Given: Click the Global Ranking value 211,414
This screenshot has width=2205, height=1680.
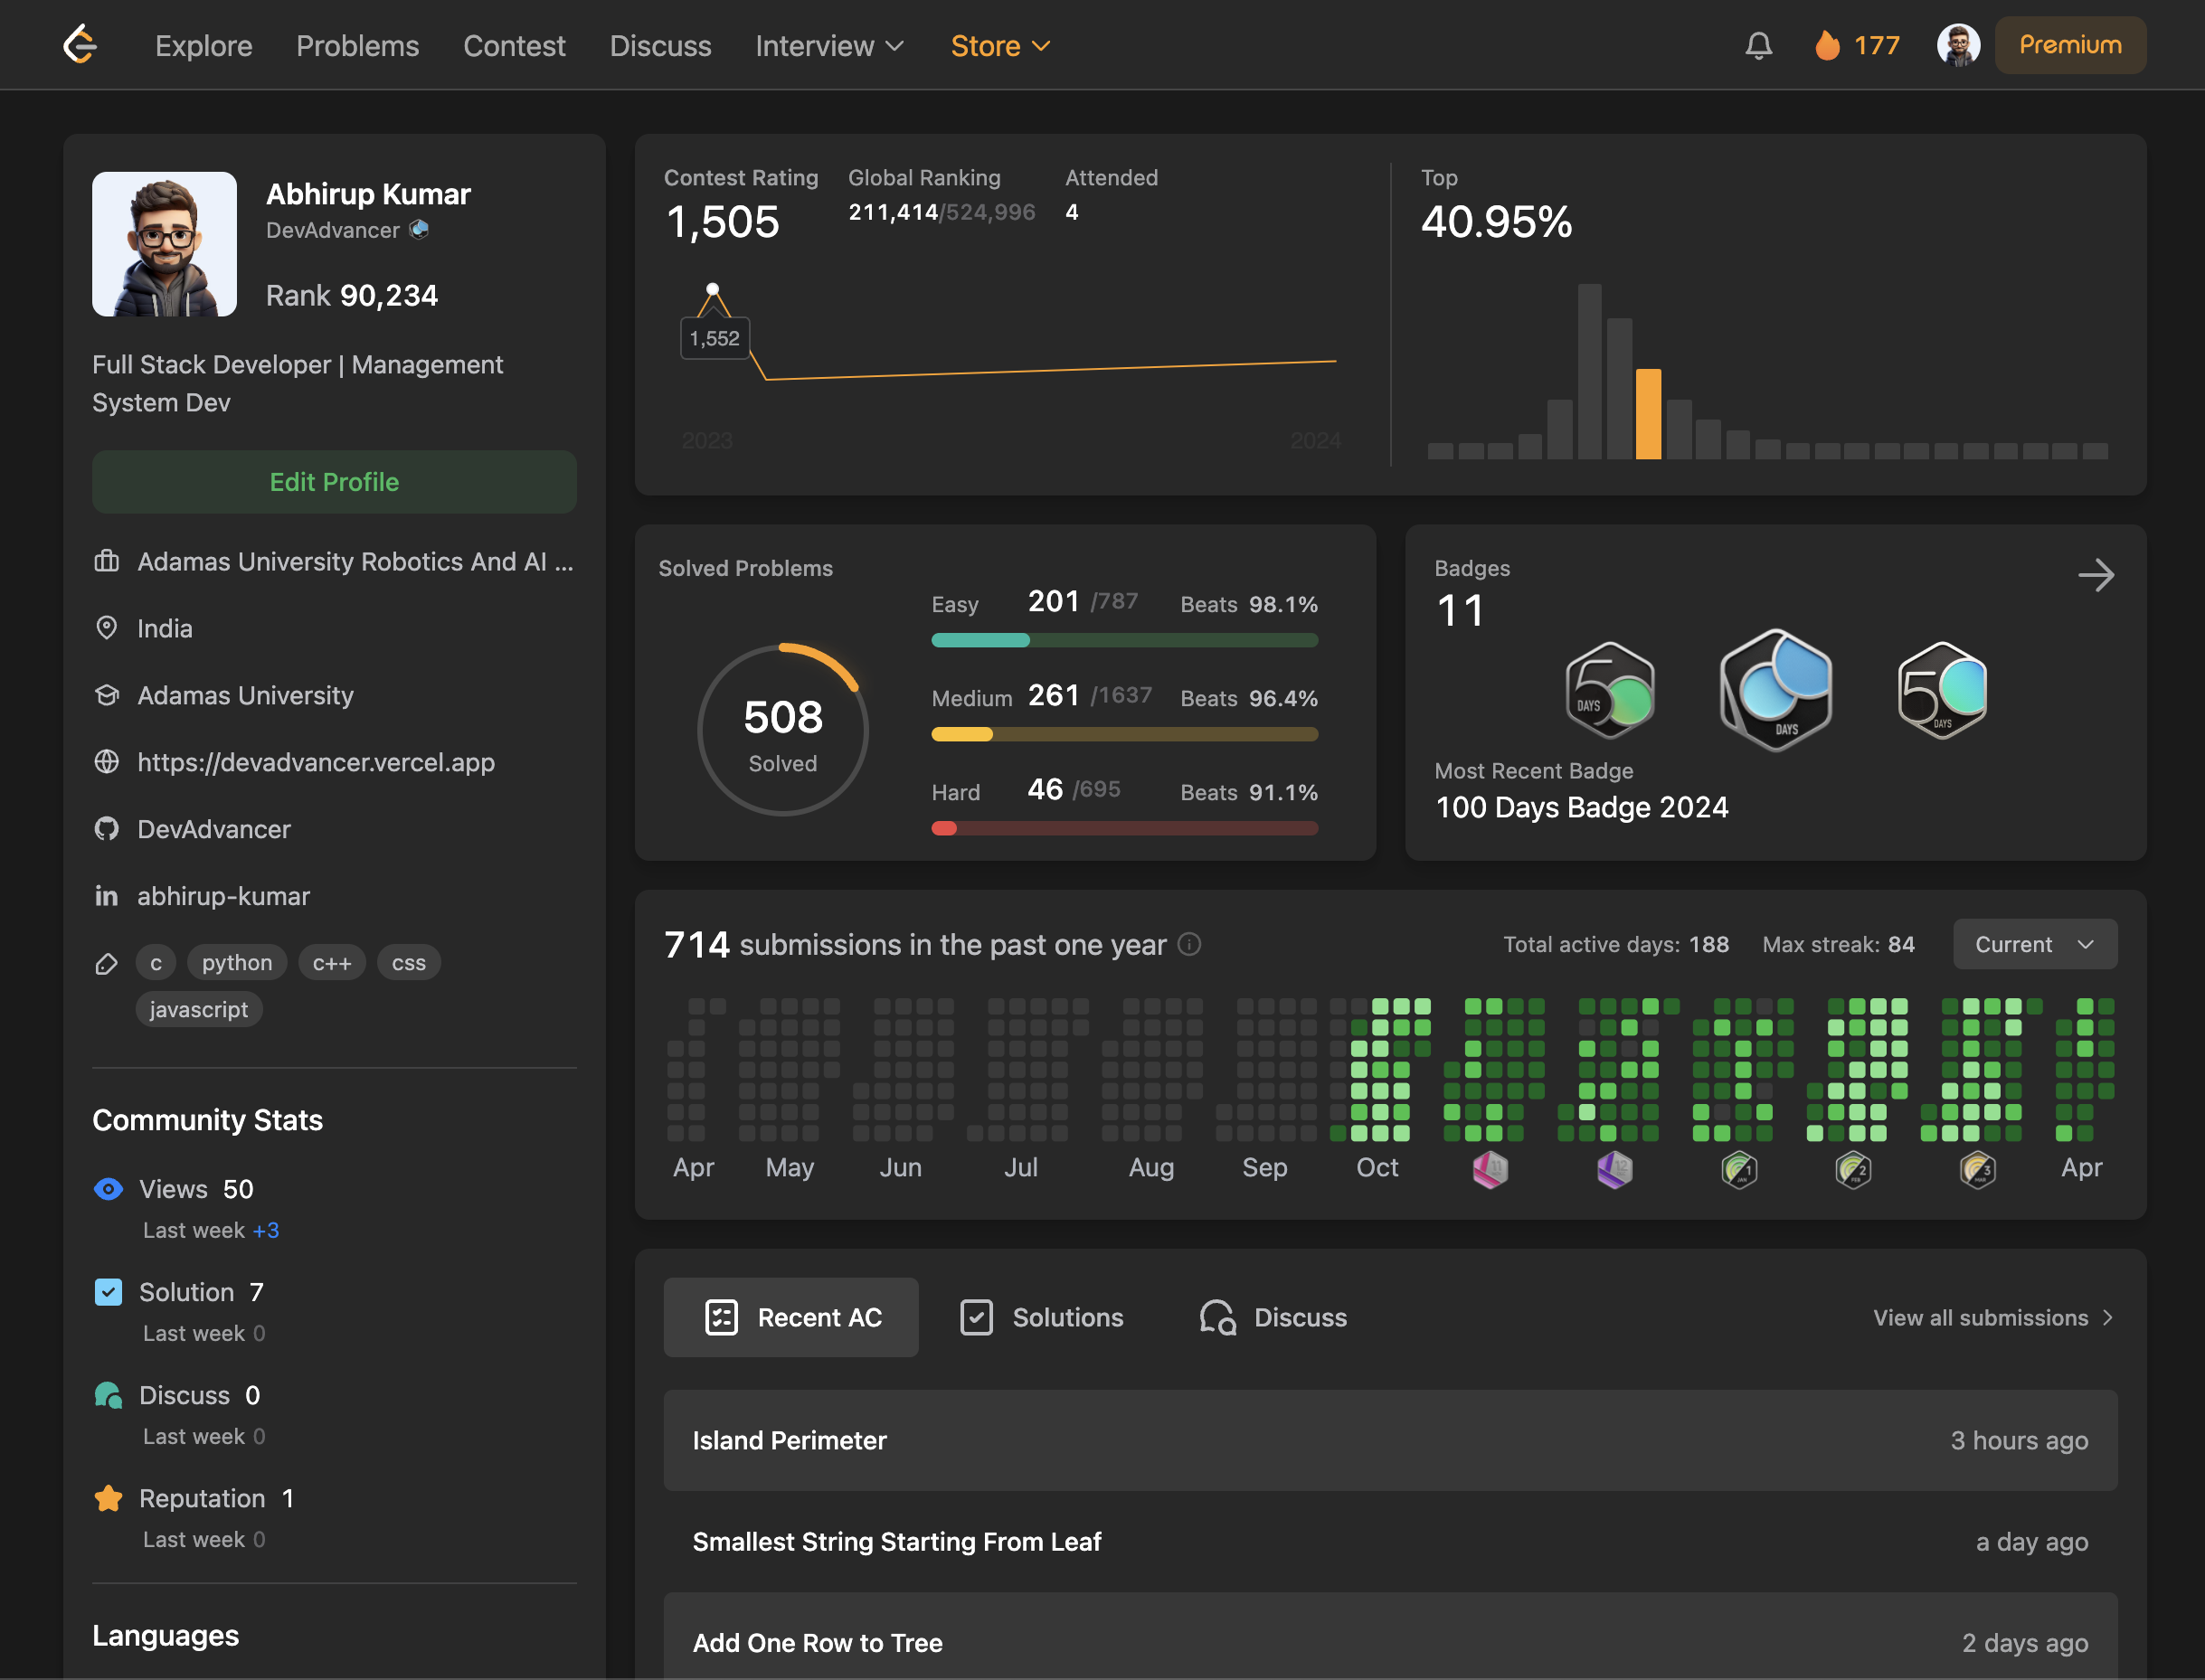Looking at the screenshot, I should point(893,212).
